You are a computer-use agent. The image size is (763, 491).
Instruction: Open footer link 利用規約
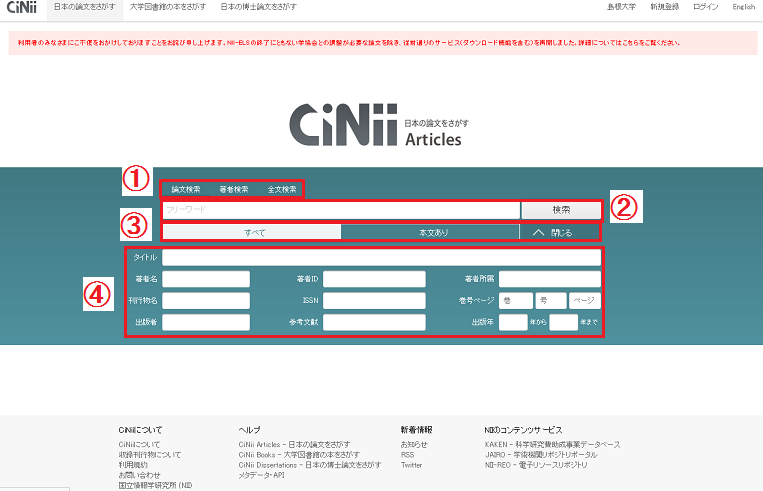coord(133,465)
